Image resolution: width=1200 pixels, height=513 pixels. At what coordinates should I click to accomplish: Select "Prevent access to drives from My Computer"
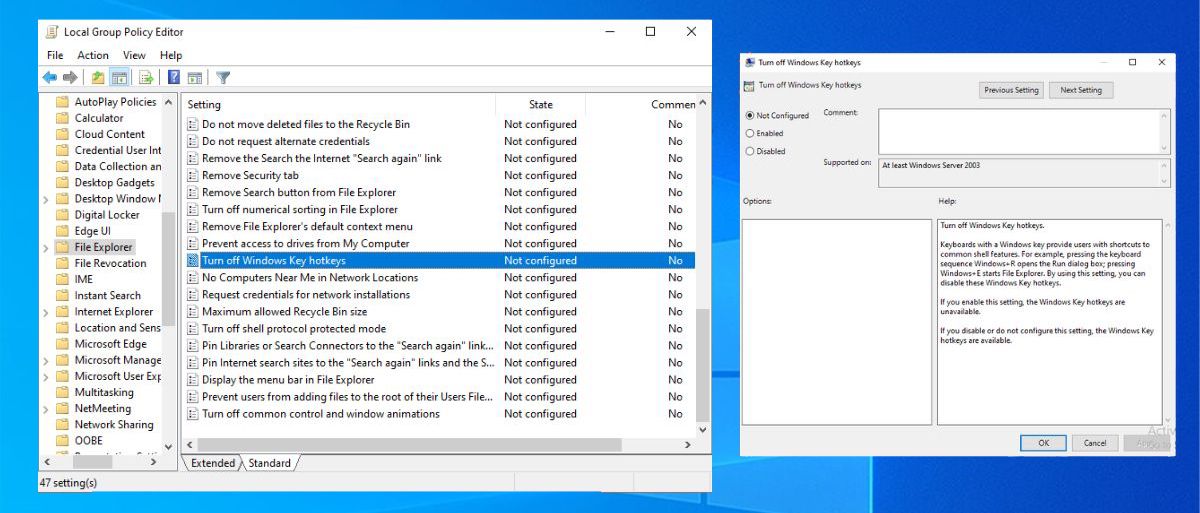click(x=306, y=243)
